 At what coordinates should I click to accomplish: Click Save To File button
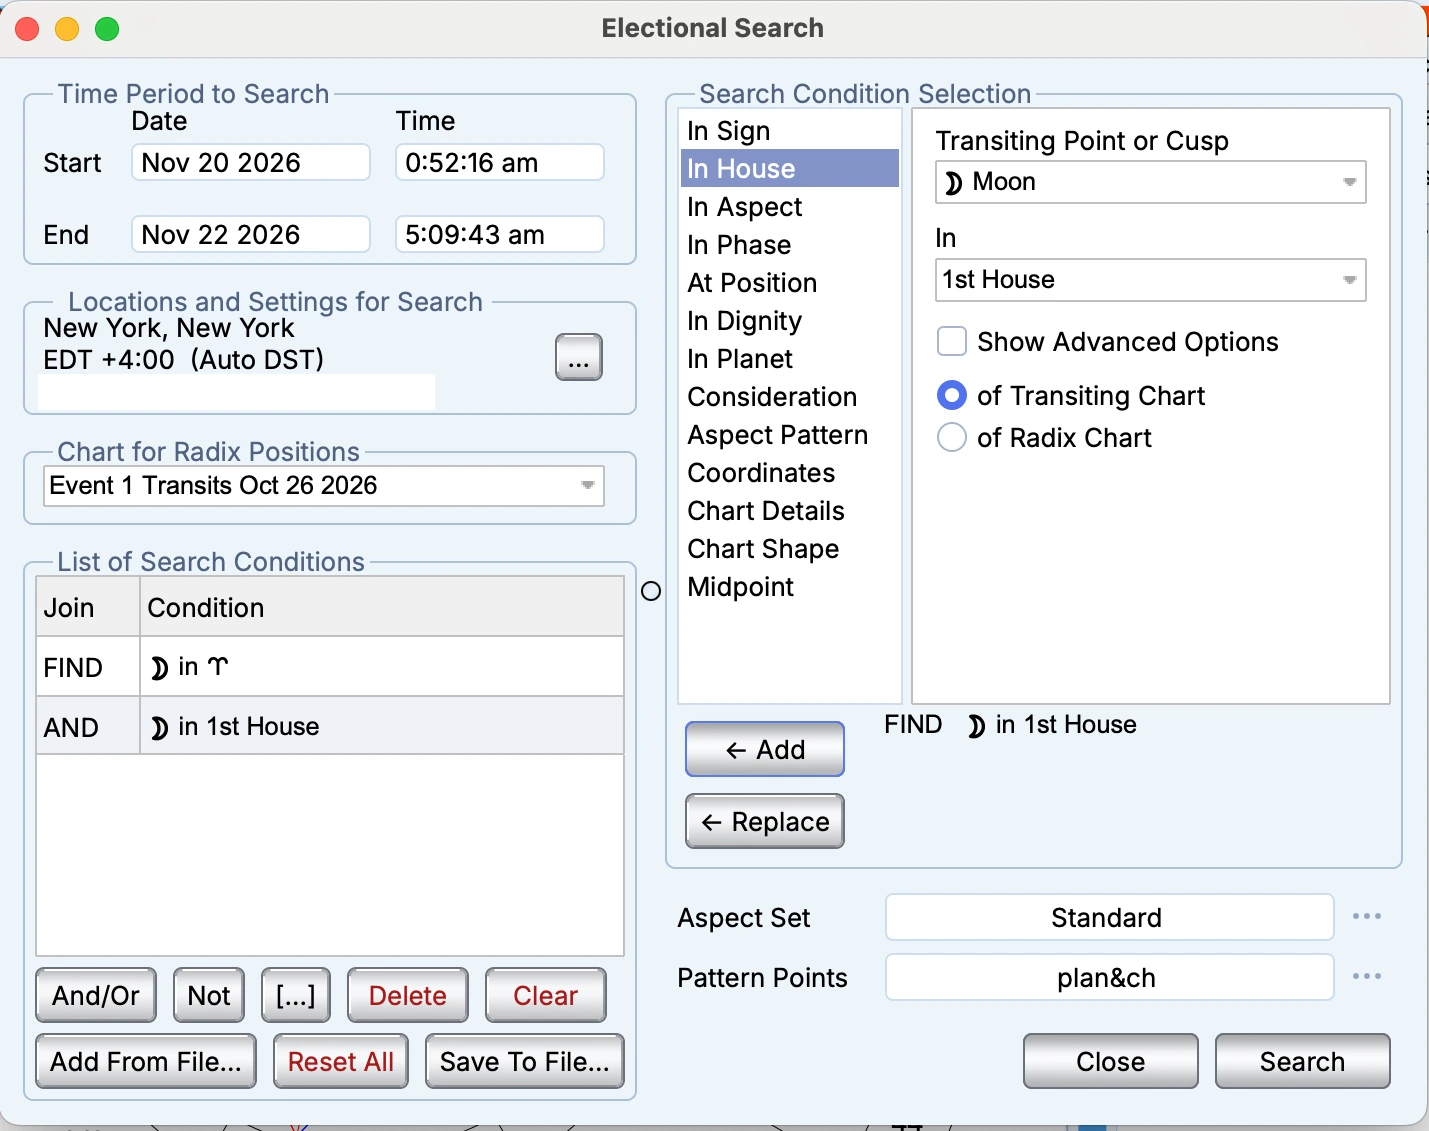(525, 1061)
